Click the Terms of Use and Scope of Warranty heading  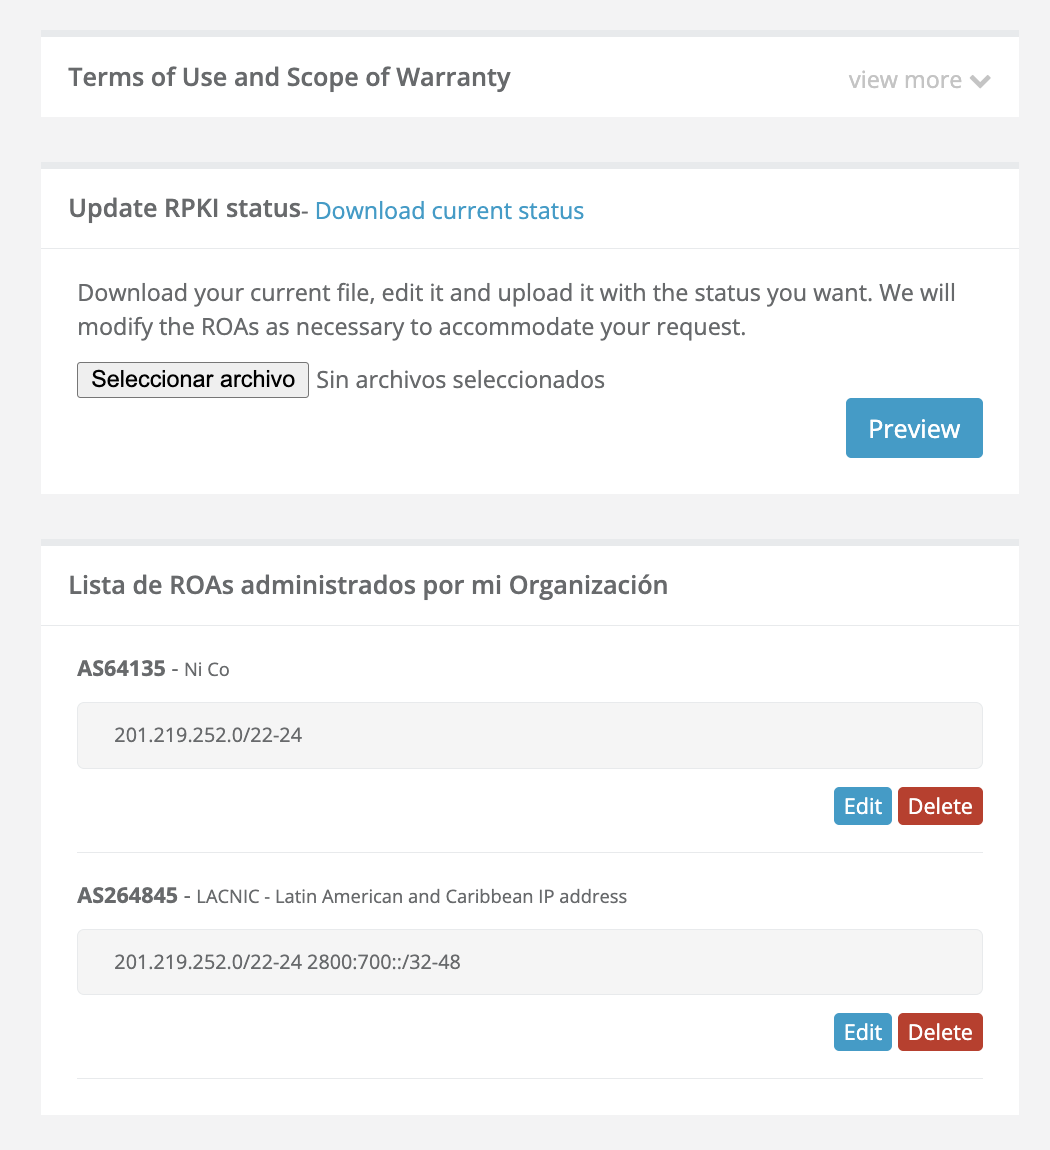289,77
